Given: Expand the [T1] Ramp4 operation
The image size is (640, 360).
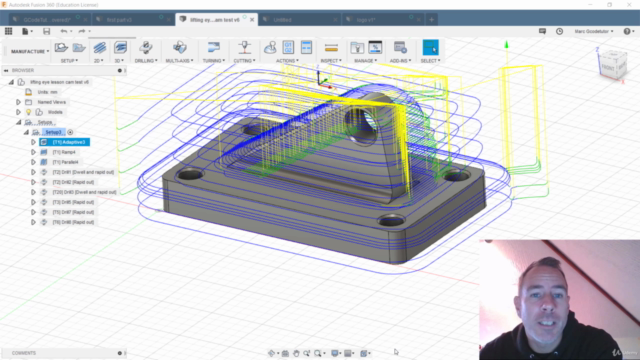Looking at the screenshot, I should pyautogui.click(x=33, y=152).
